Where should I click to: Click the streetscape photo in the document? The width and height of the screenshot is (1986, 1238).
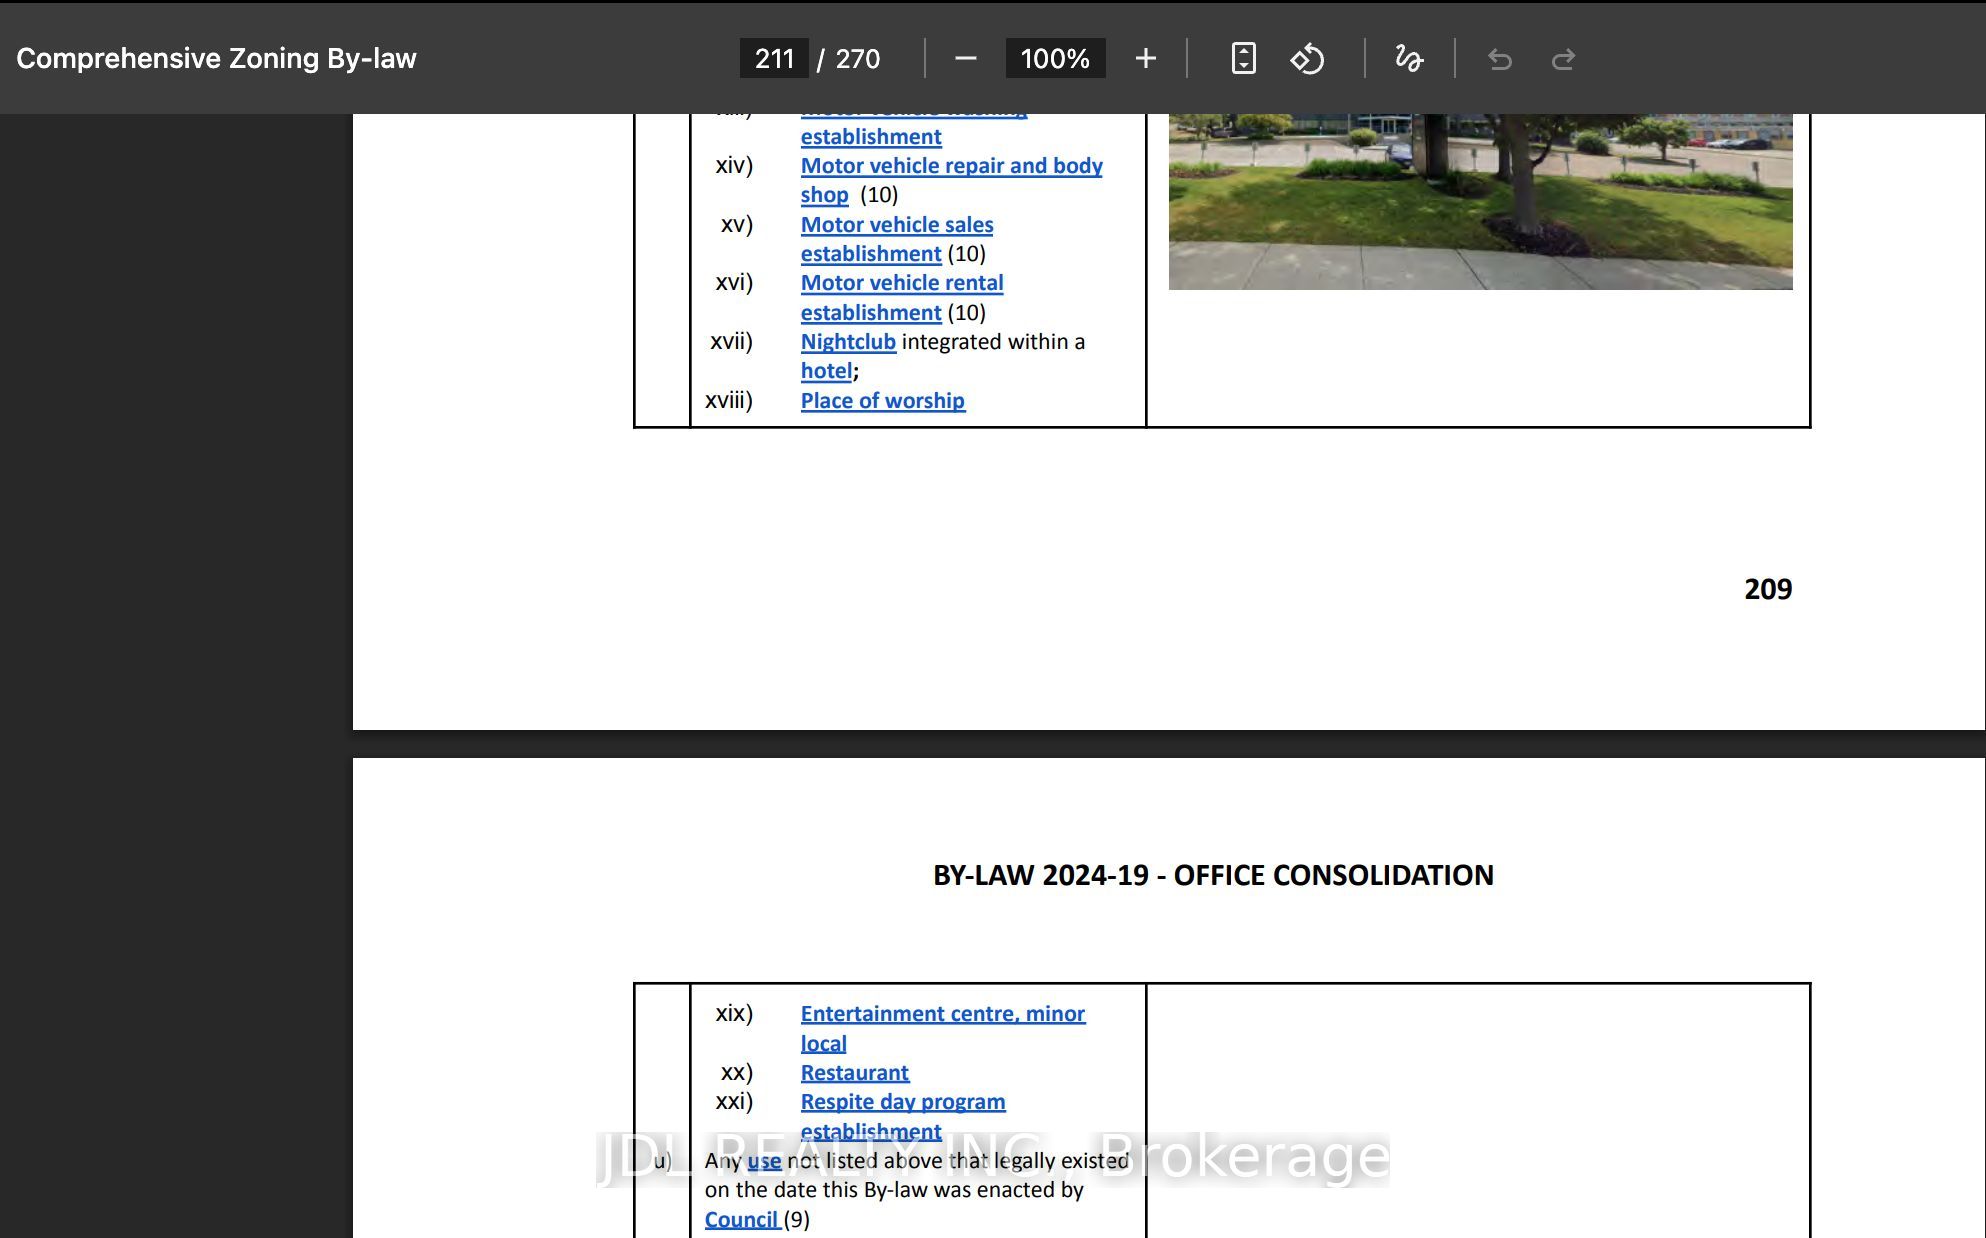(1480, 201)
